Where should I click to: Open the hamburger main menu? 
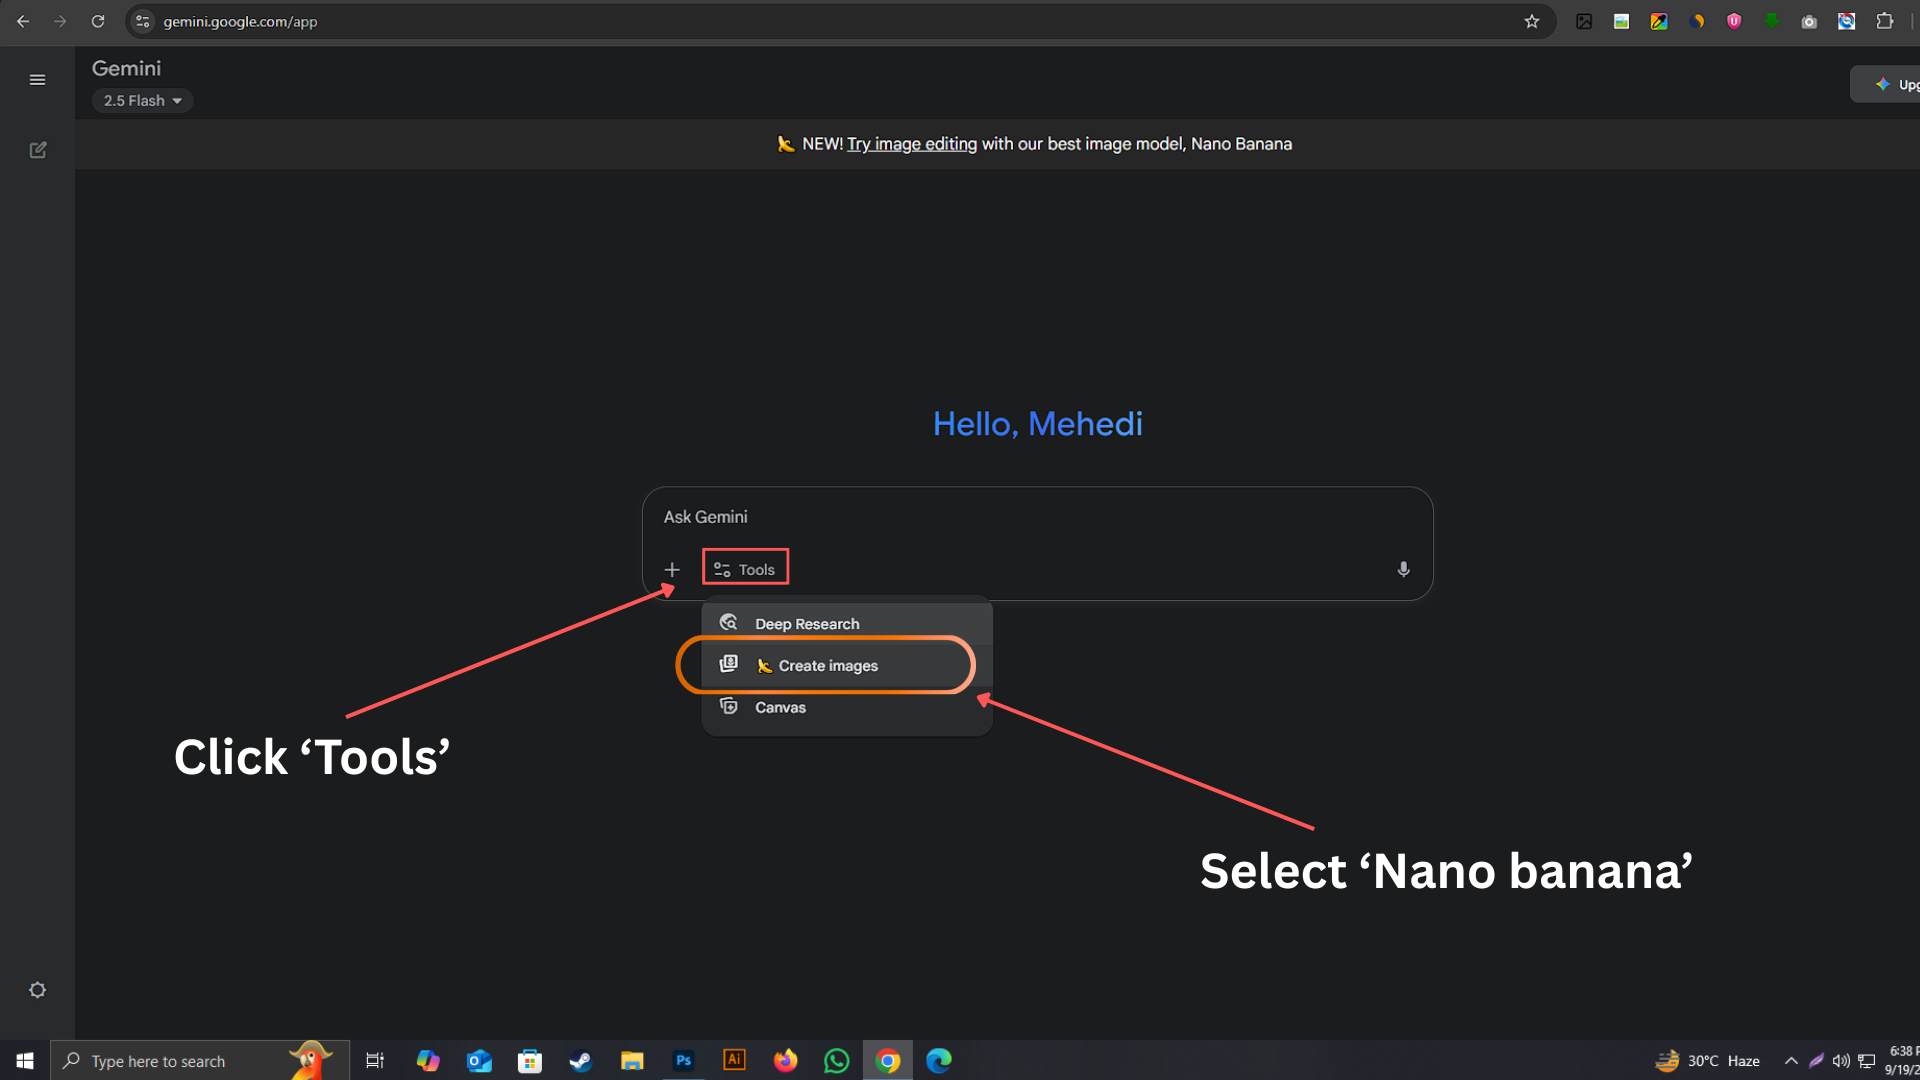37,80
